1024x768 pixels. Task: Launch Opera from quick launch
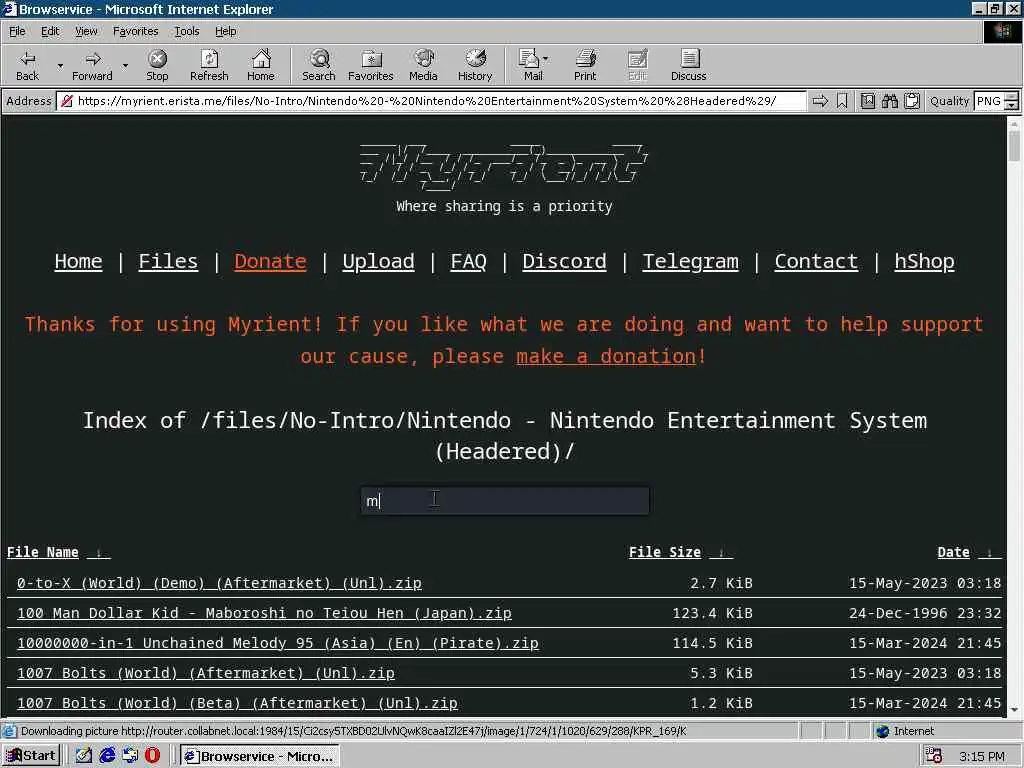pos(152,756)
